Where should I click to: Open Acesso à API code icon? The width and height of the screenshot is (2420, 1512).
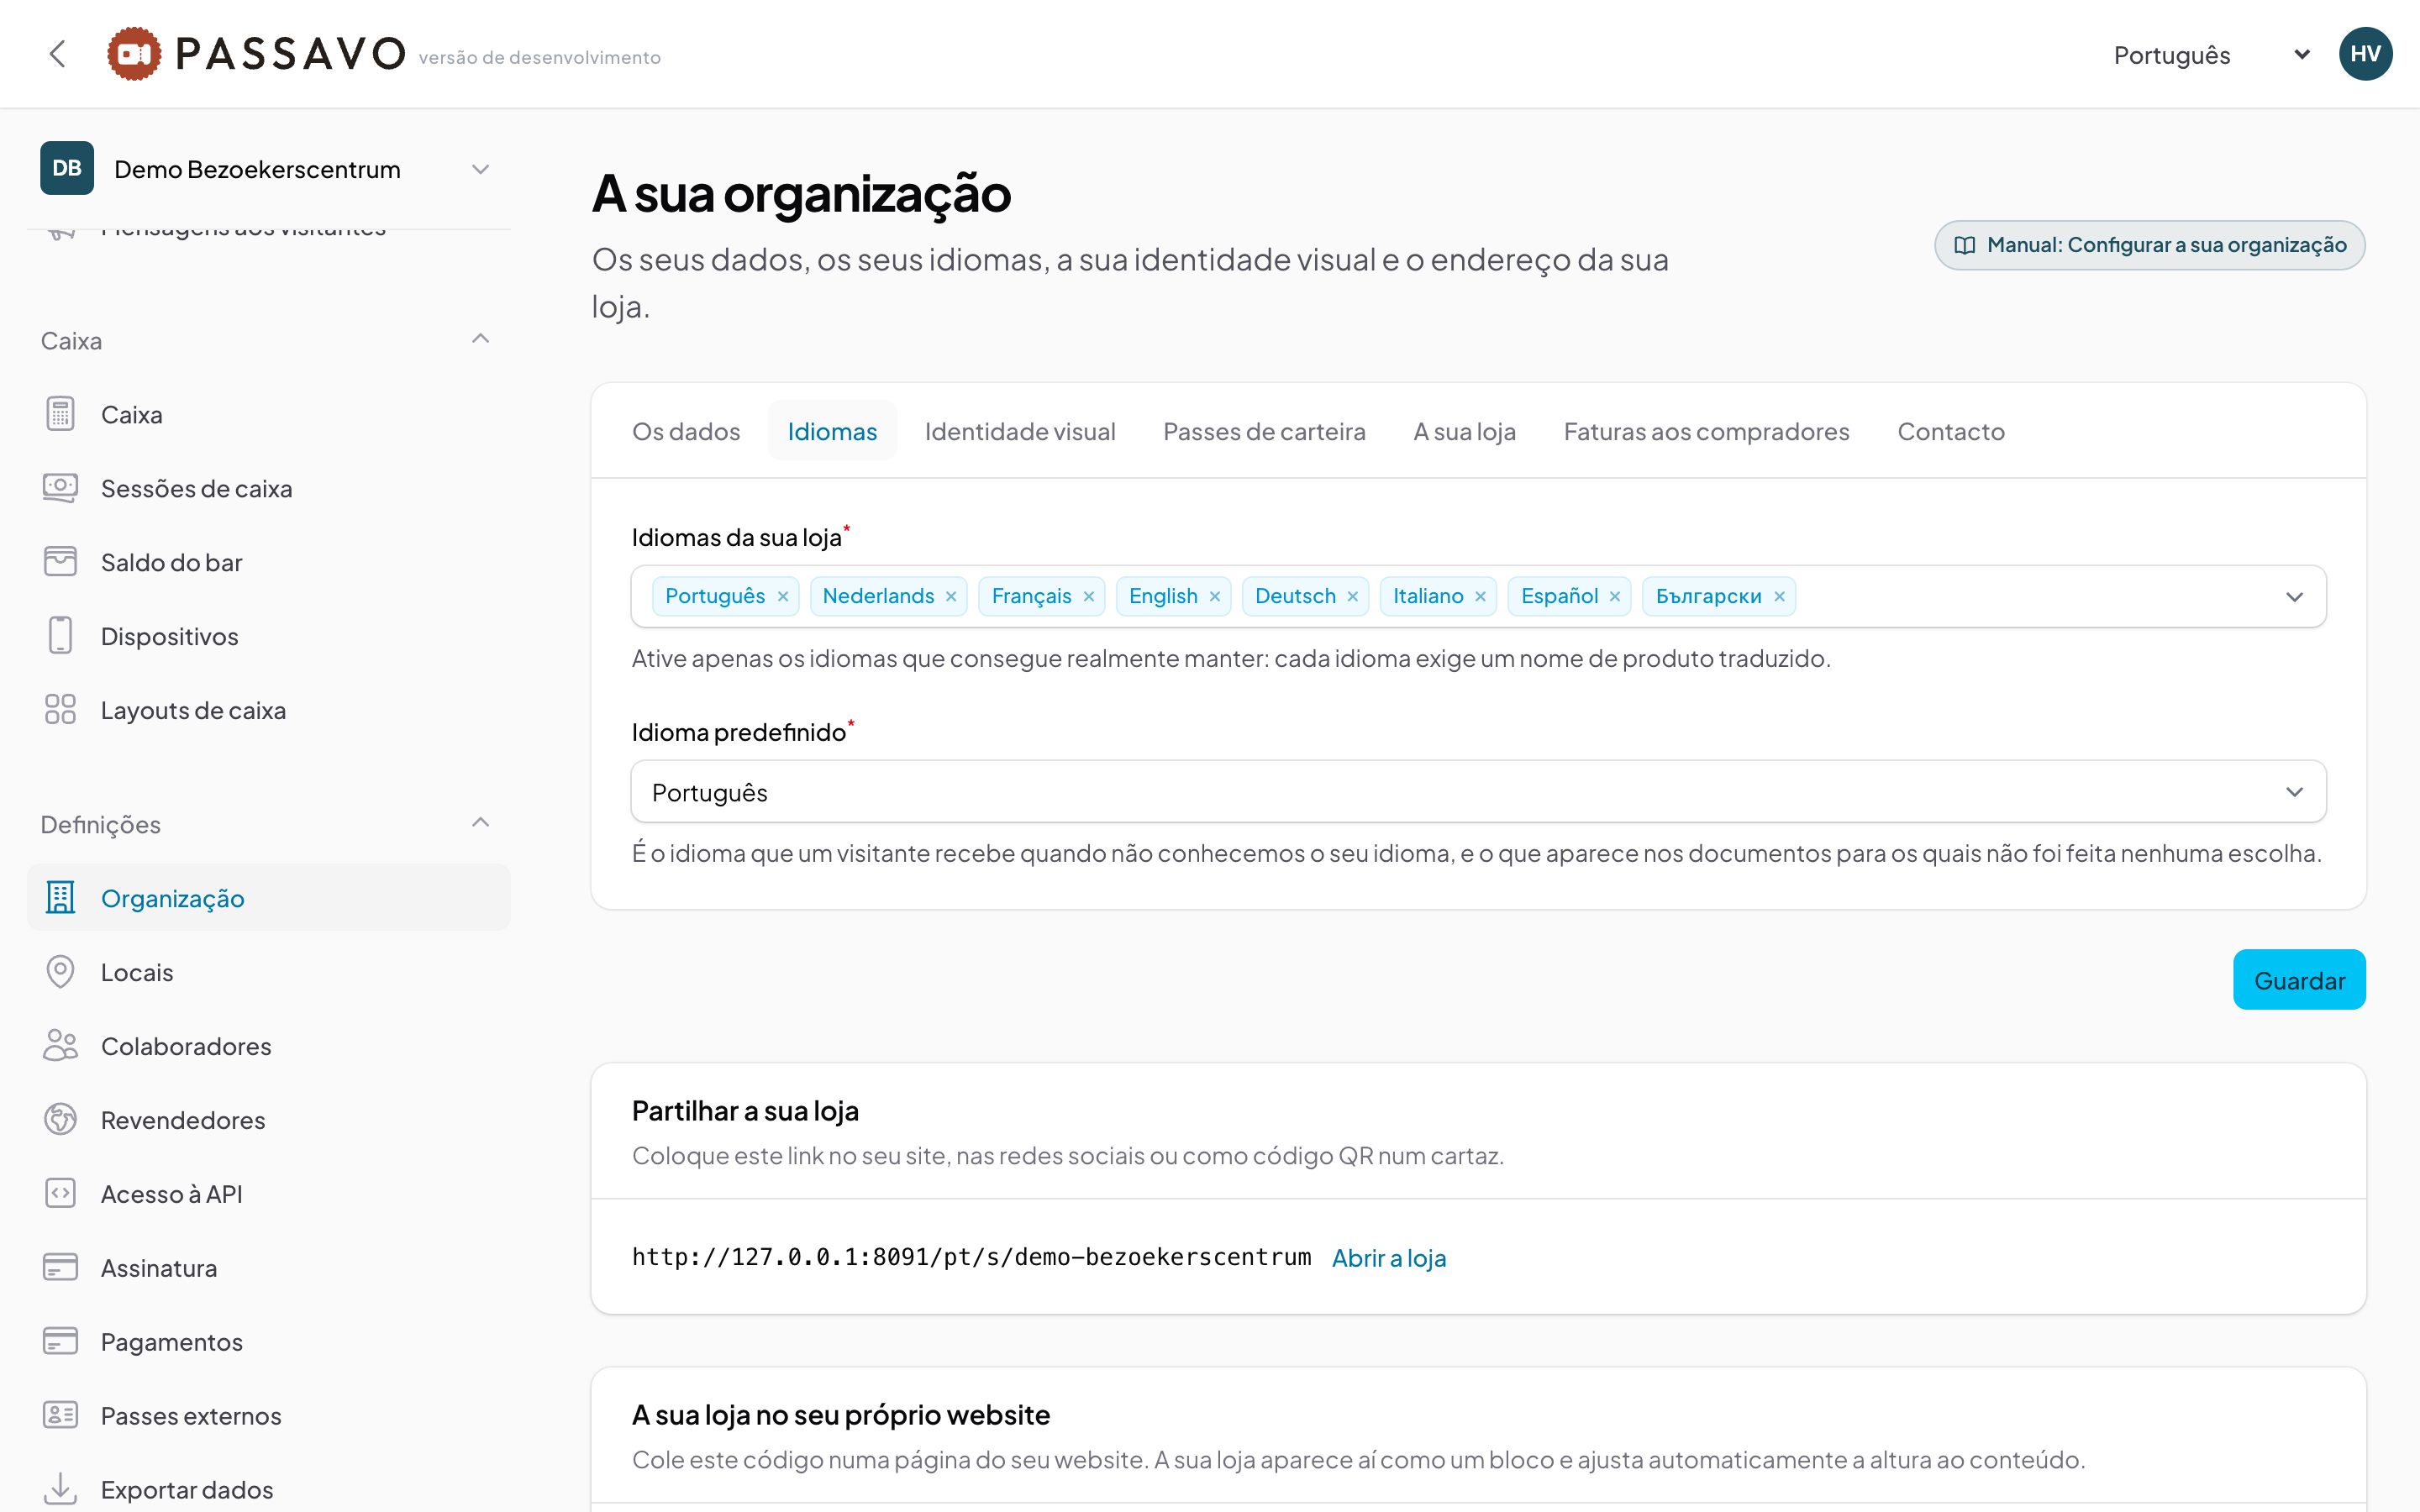tap(60, 1194)
